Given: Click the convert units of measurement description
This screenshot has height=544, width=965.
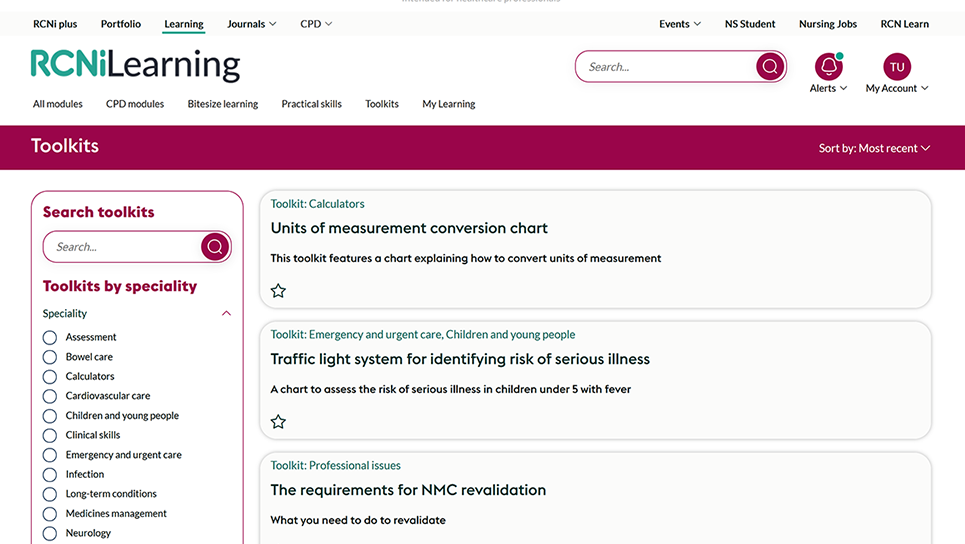Looking at the screenshot, I should click(x=465, y=258).
